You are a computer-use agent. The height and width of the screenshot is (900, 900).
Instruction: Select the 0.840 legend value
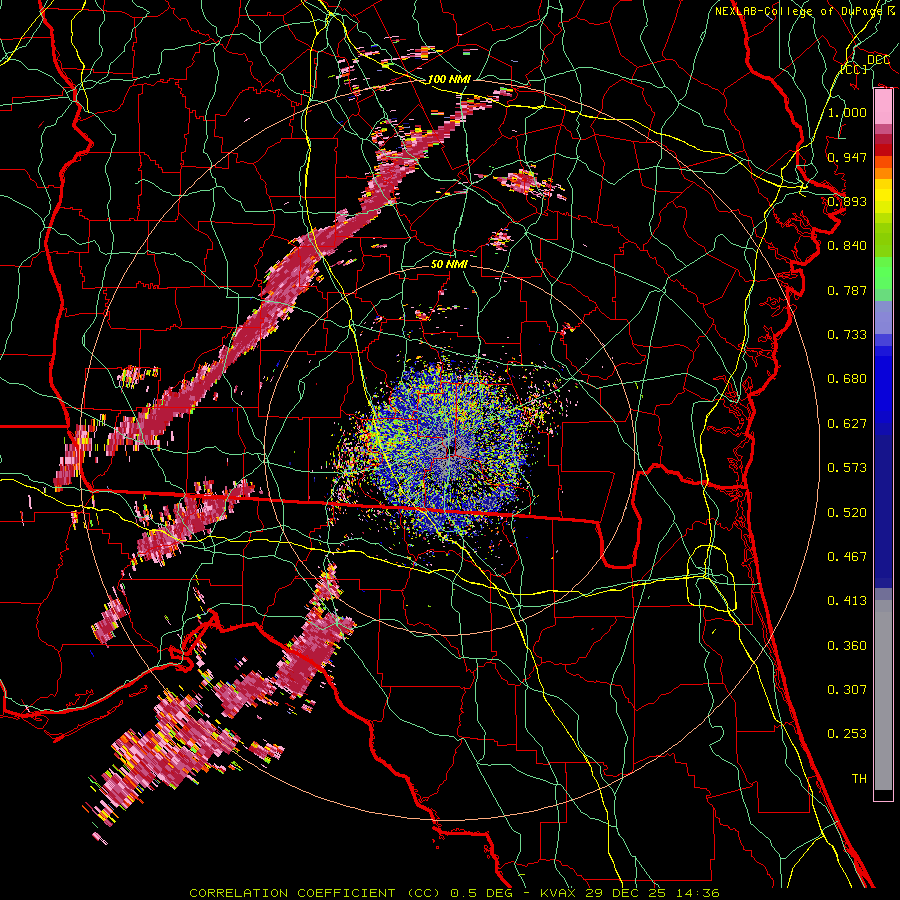coord(847,246)
